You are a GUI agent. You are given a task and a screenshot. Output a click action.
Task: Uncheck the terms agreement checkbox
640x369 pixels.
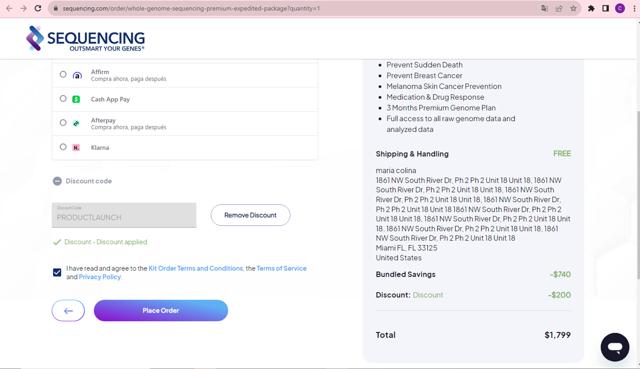click(57, 272)
